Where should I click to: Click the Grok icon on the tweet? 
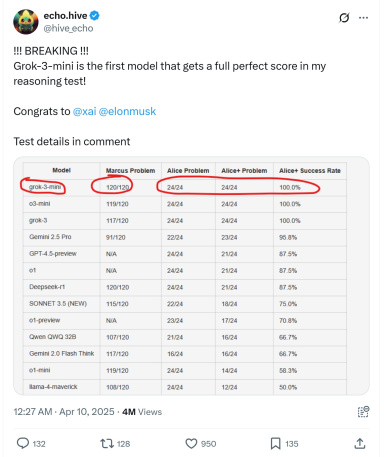pyautogui.click(x=344, y=18)
